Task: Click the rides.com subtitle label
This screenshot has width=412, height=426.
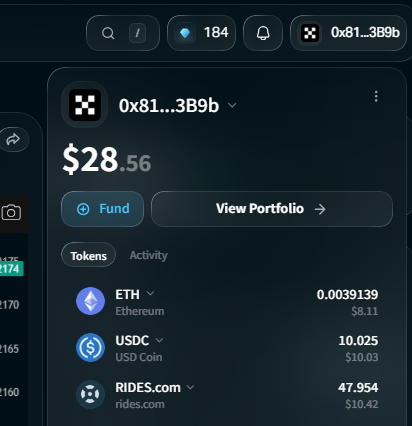Action: 140,404
